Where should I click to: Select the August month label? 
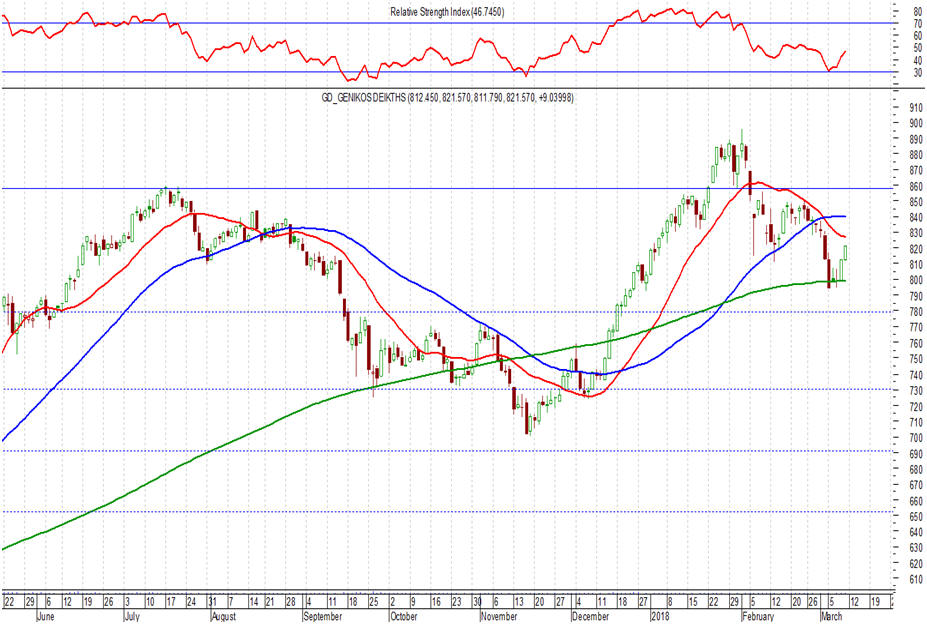click(223, 616)
